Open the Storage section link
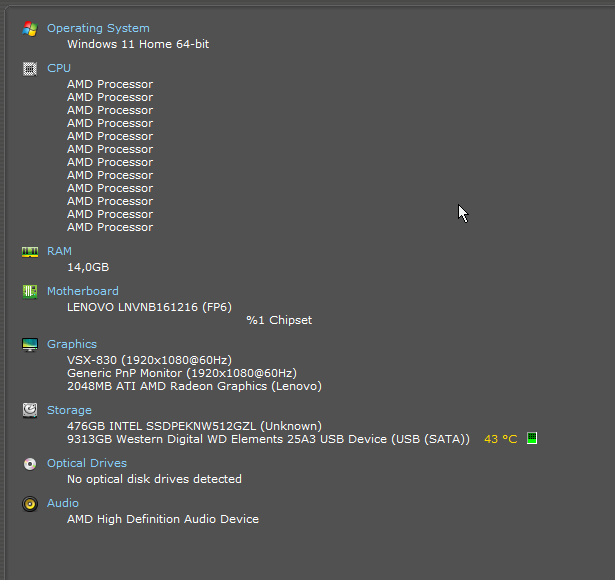This screenshot has width=615, height=580. 69,410
